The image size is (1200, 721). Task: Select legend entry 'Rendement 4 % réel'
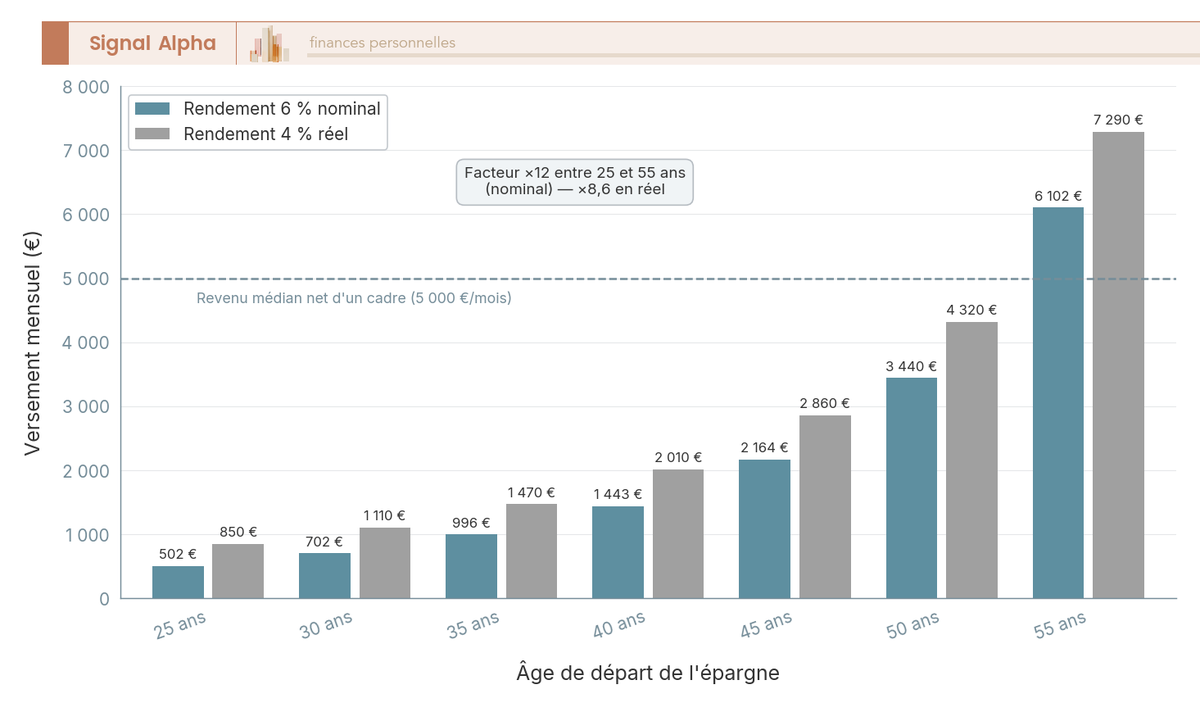(266, 133)
